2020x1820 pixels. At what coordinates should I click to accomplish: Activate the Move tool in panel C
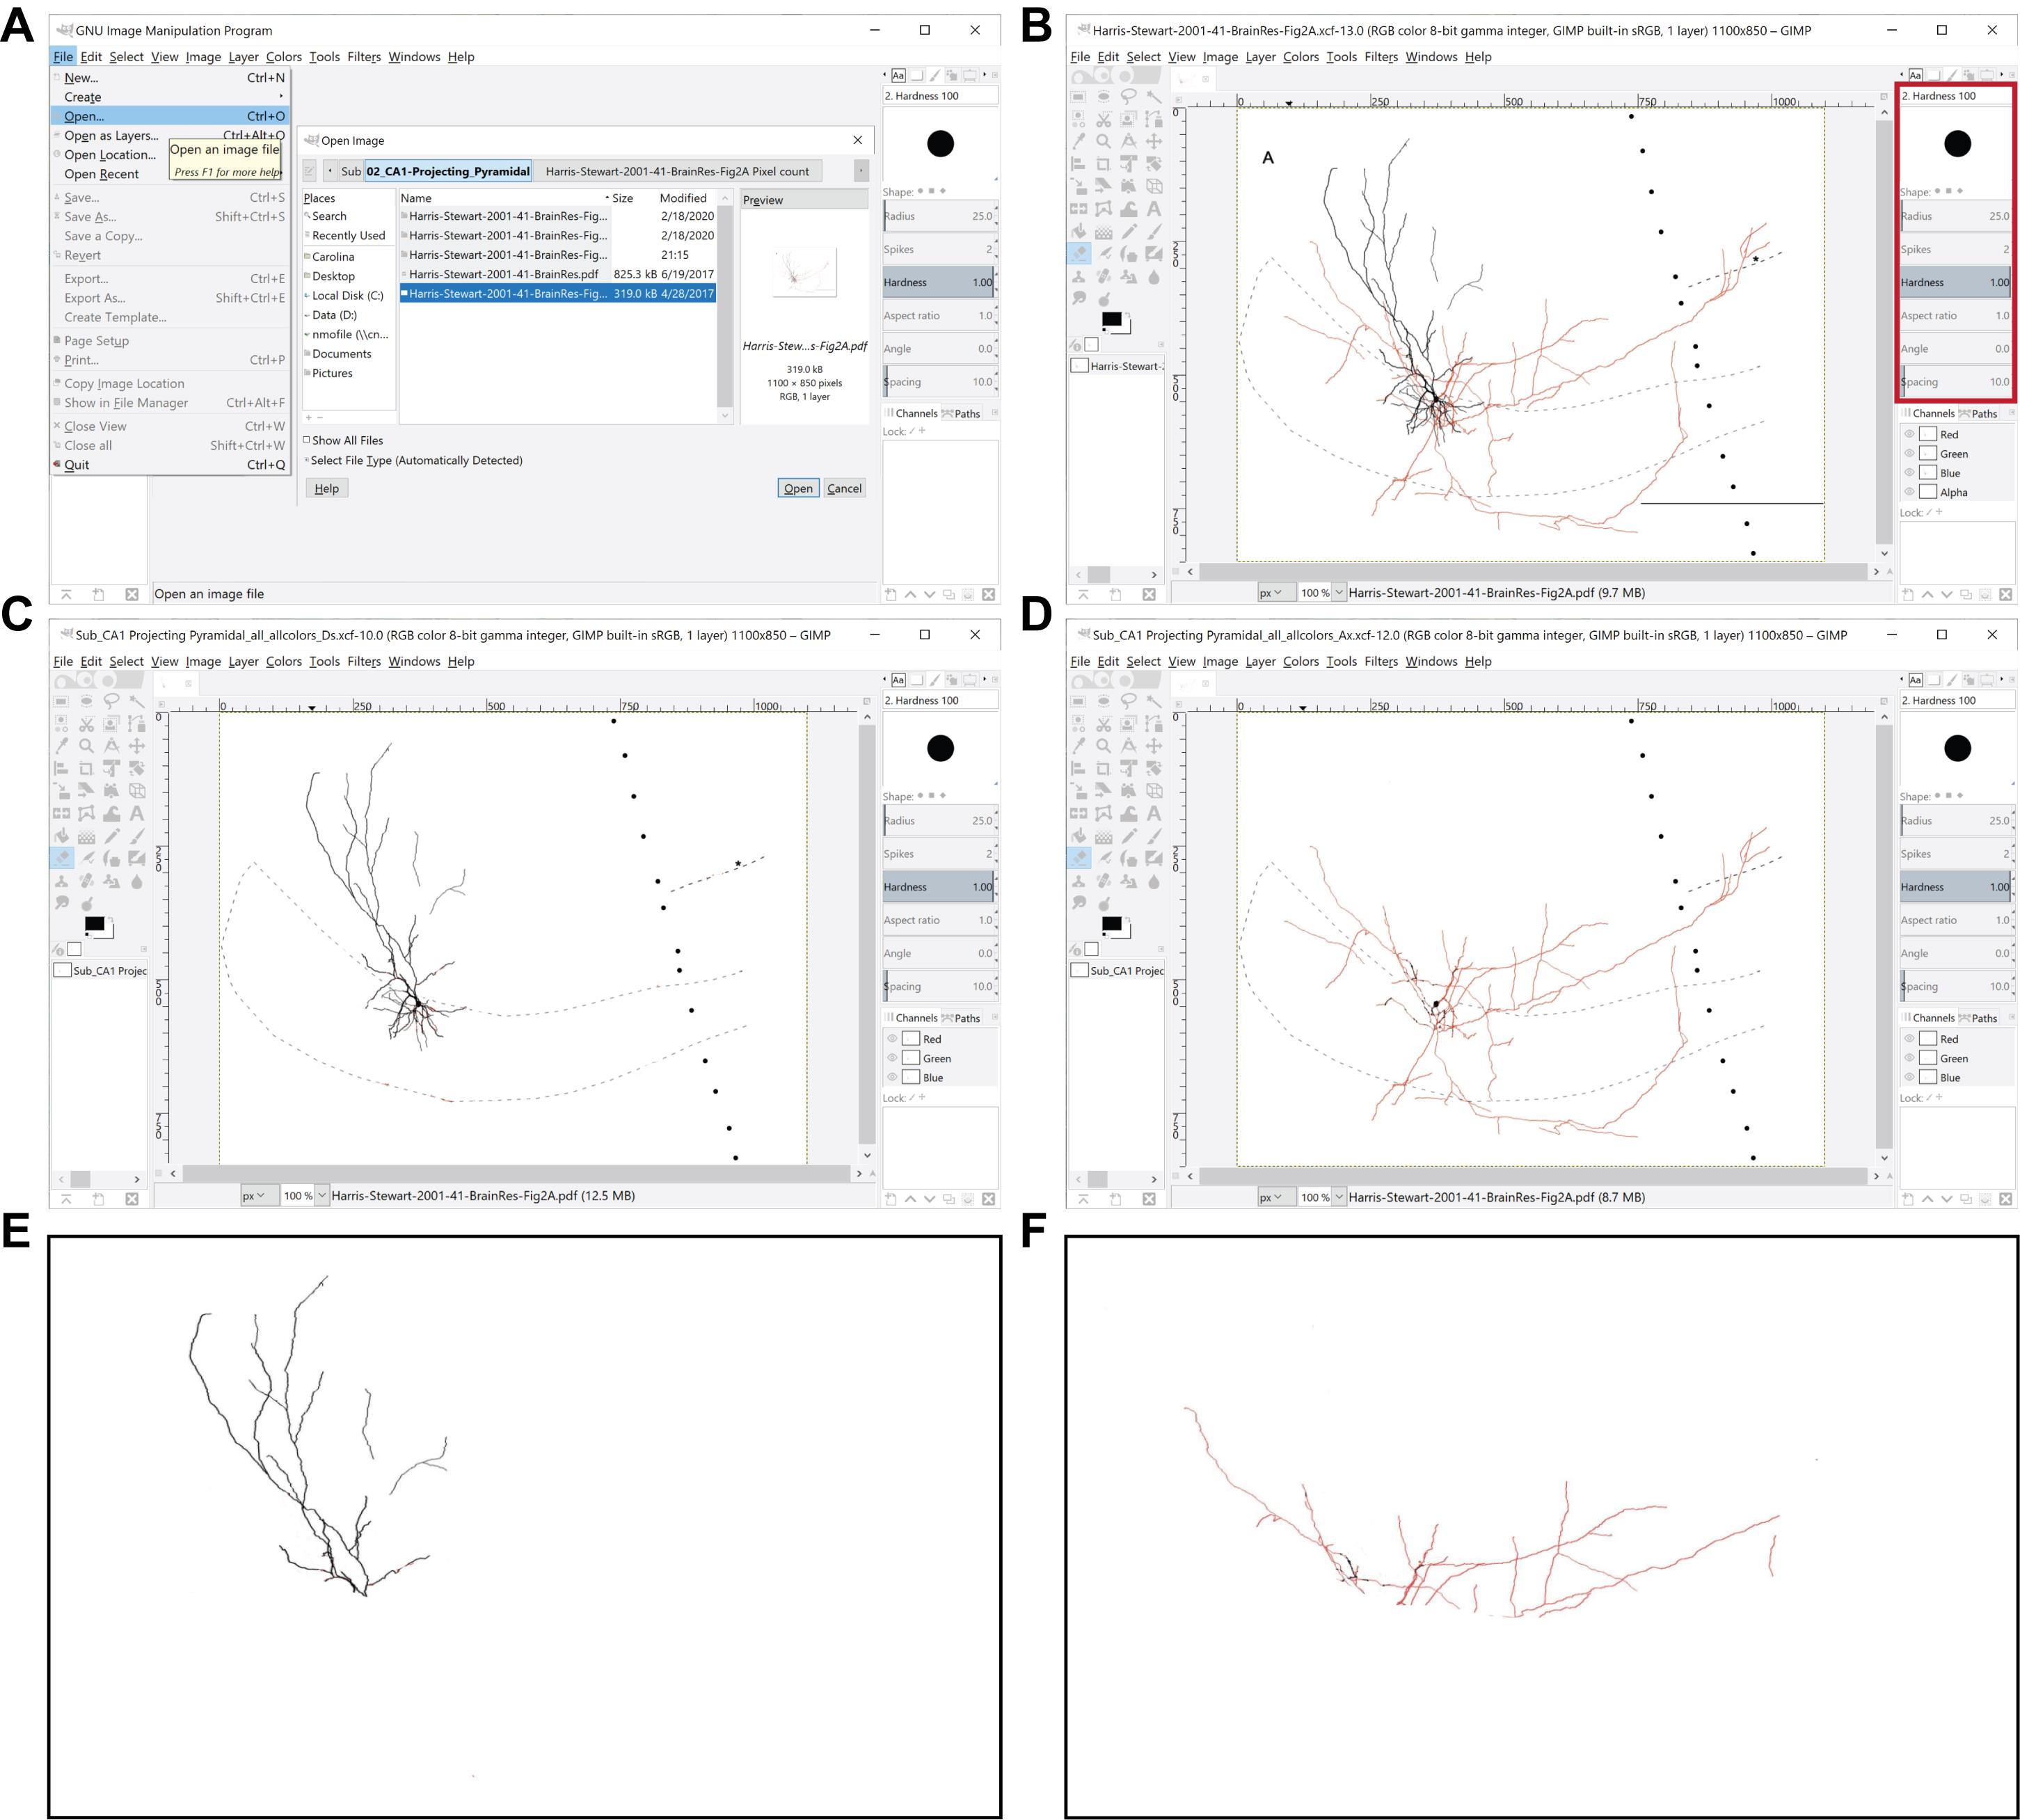[137, 746]
